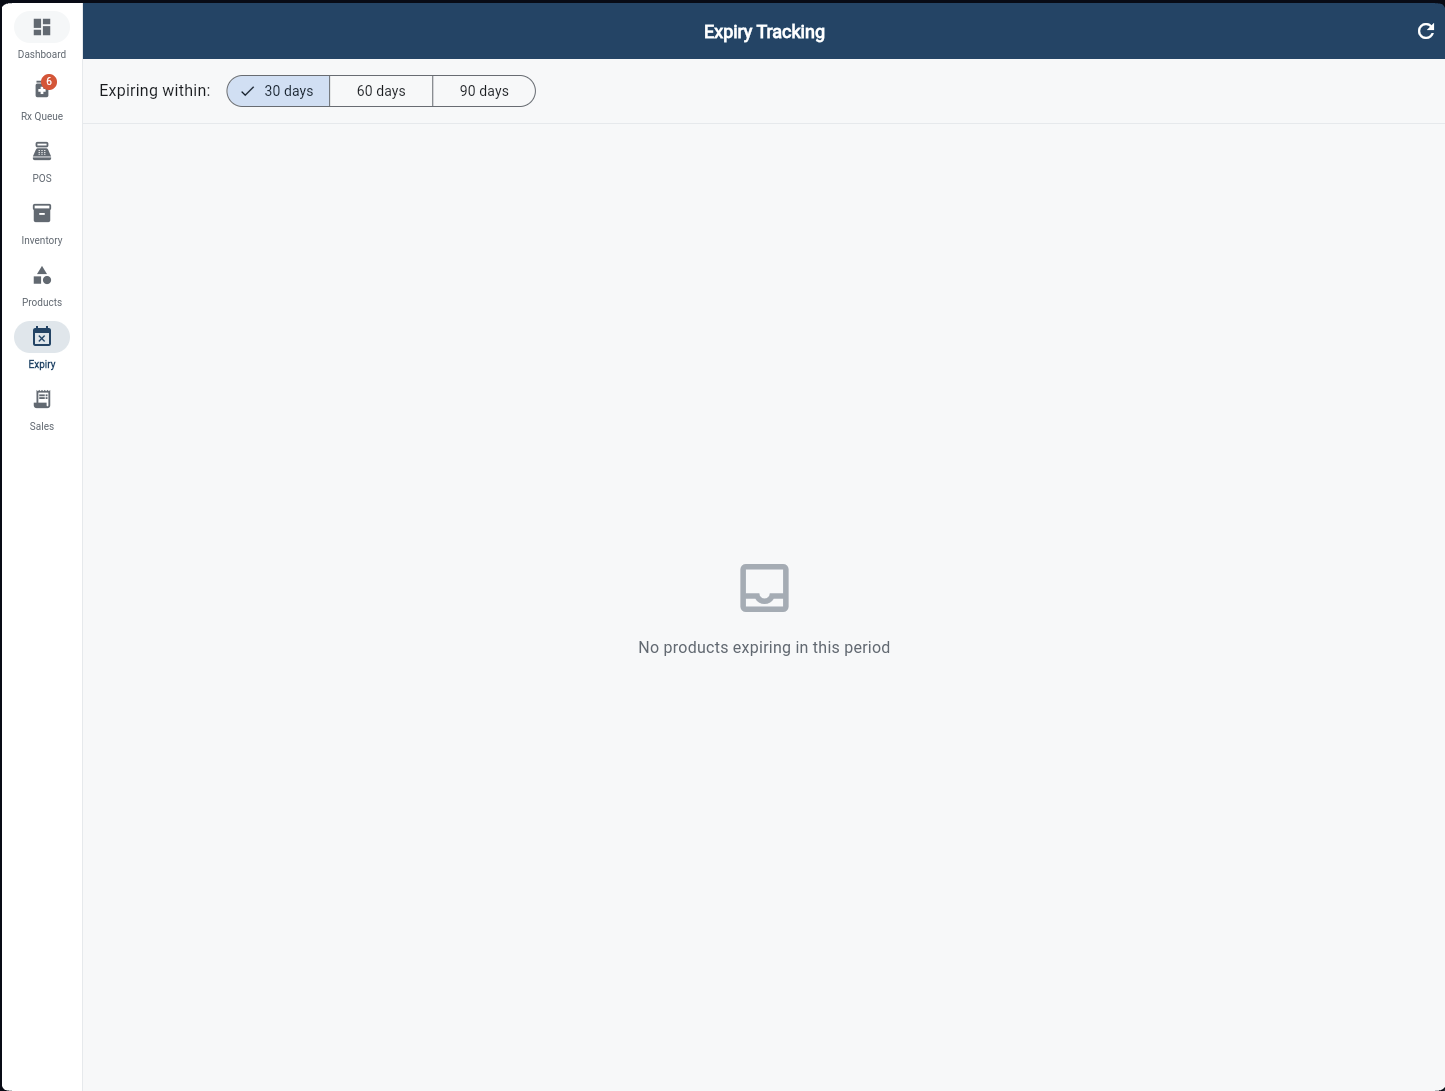Click the Sales label text
Image resolution: width=1445 pixels, height=1091 pixels.
(41, 426)
